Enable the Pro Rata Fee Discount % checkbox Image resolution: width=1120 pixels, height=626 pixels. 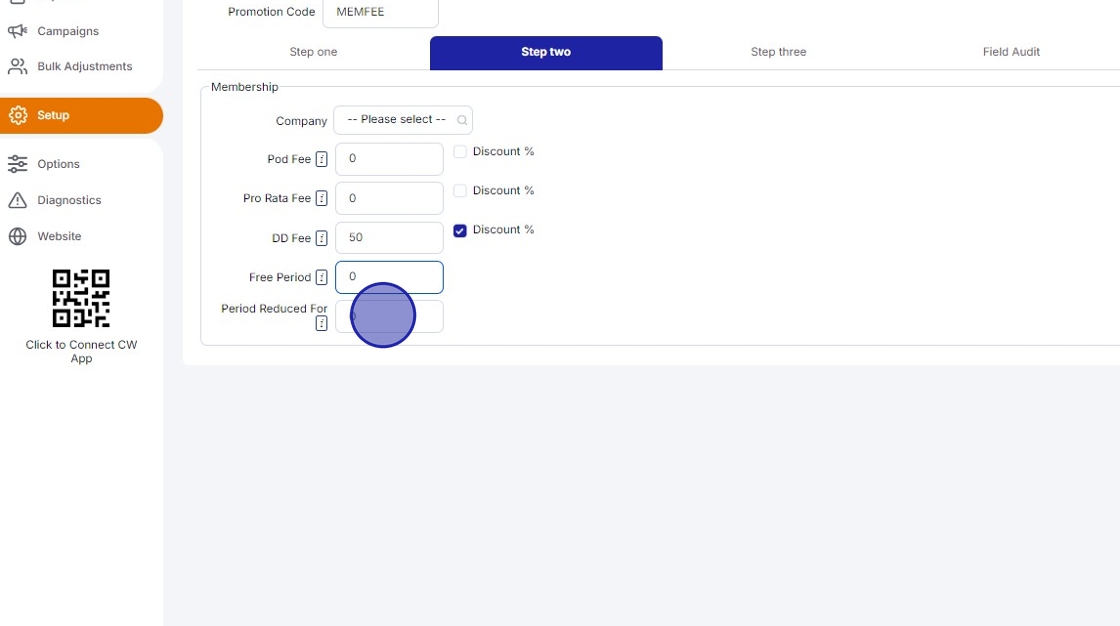(x=460, y=191)
